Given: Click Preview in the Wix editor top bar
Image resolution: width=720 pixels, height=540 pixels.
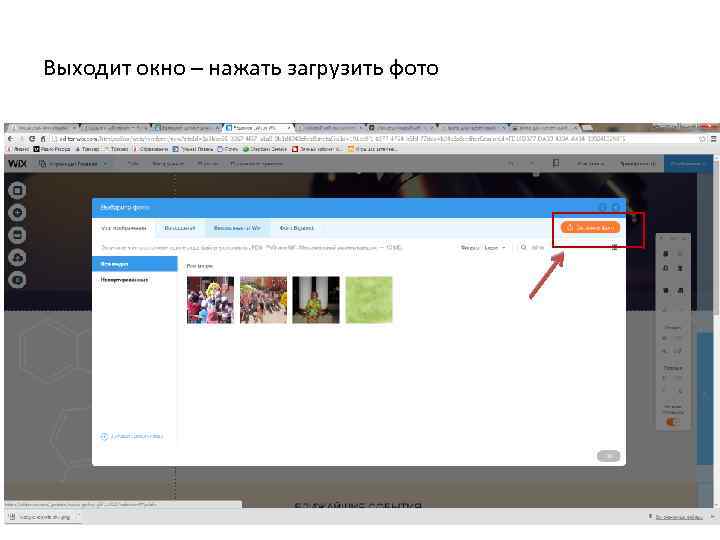Looking at the screenshot, I should pos(637,163).
